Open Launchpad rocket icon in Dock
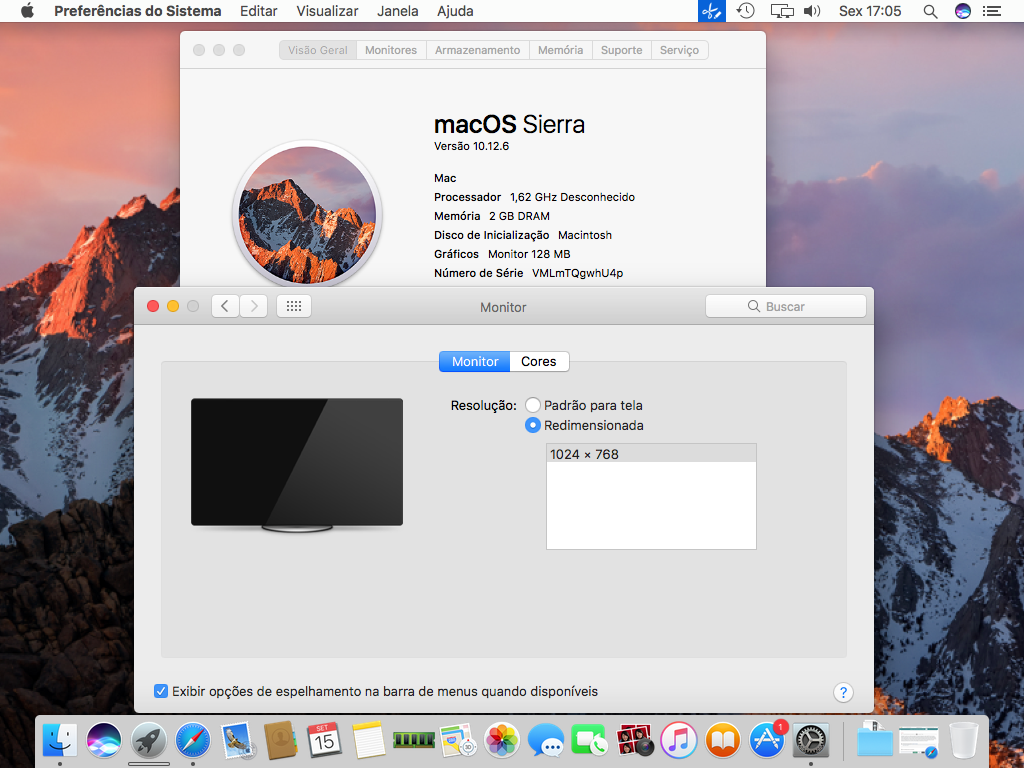This screenshot has width=1024, height=768. [x=148, y=741]
